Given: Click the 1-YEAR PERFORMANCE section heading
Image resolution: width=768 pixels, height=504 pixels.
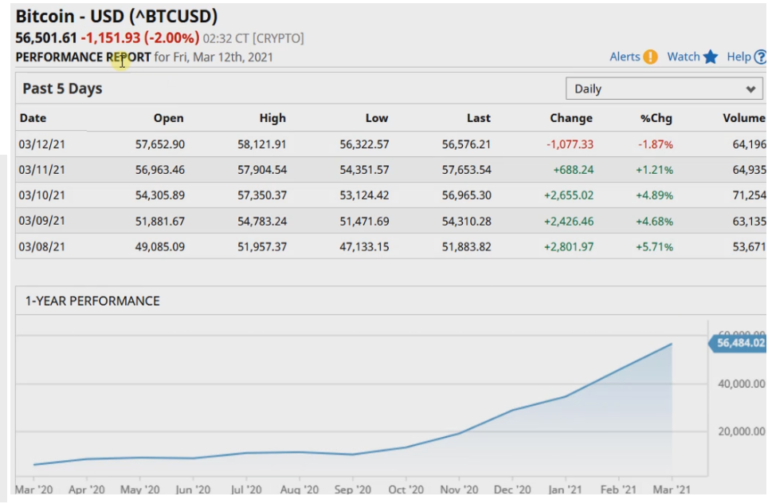Looking at the screenshot, I should click(91, 300).
